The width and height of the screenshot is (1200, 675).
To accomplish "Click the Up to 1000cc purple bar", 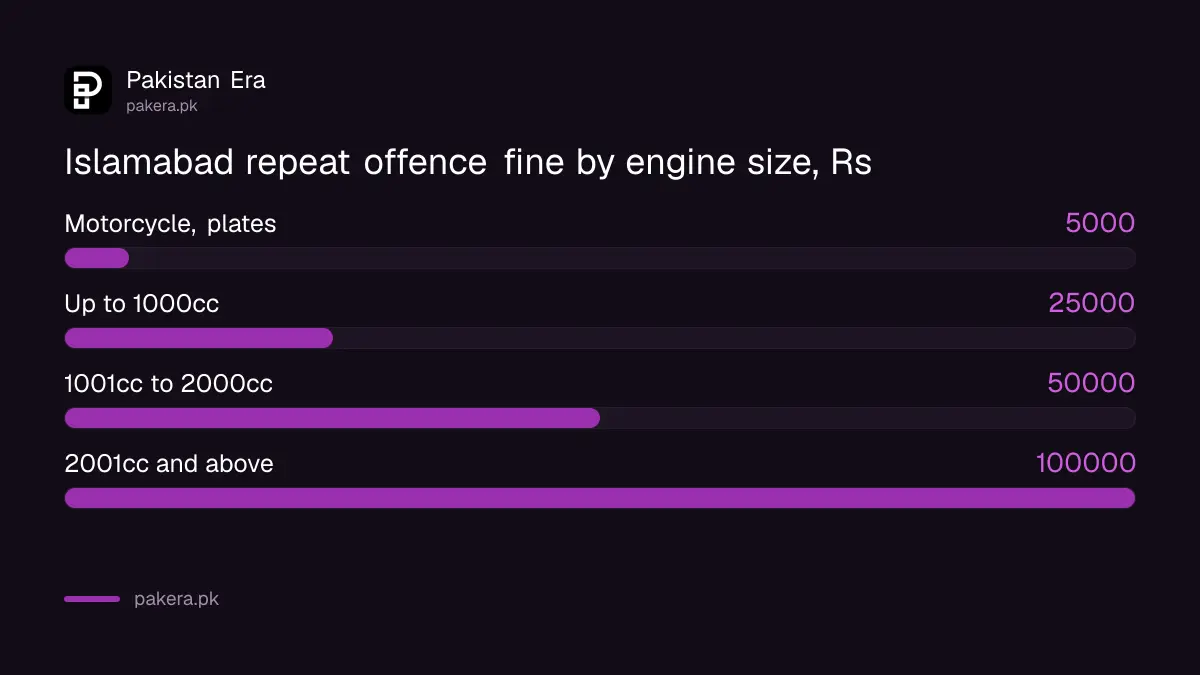I will click(x=198, y=338).
